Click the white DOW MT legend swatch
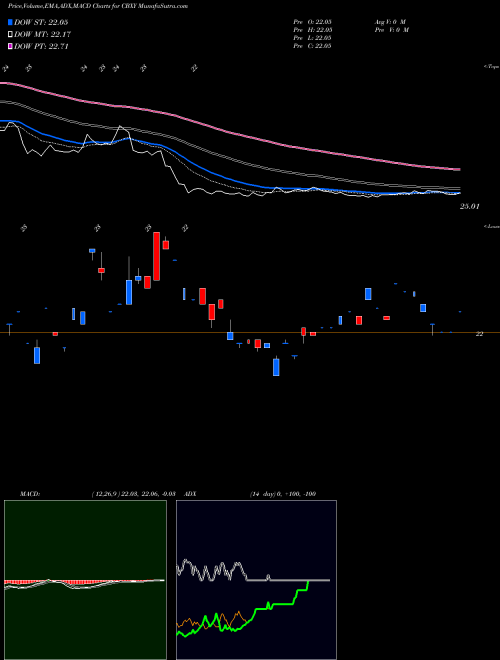 click(10, 35)
